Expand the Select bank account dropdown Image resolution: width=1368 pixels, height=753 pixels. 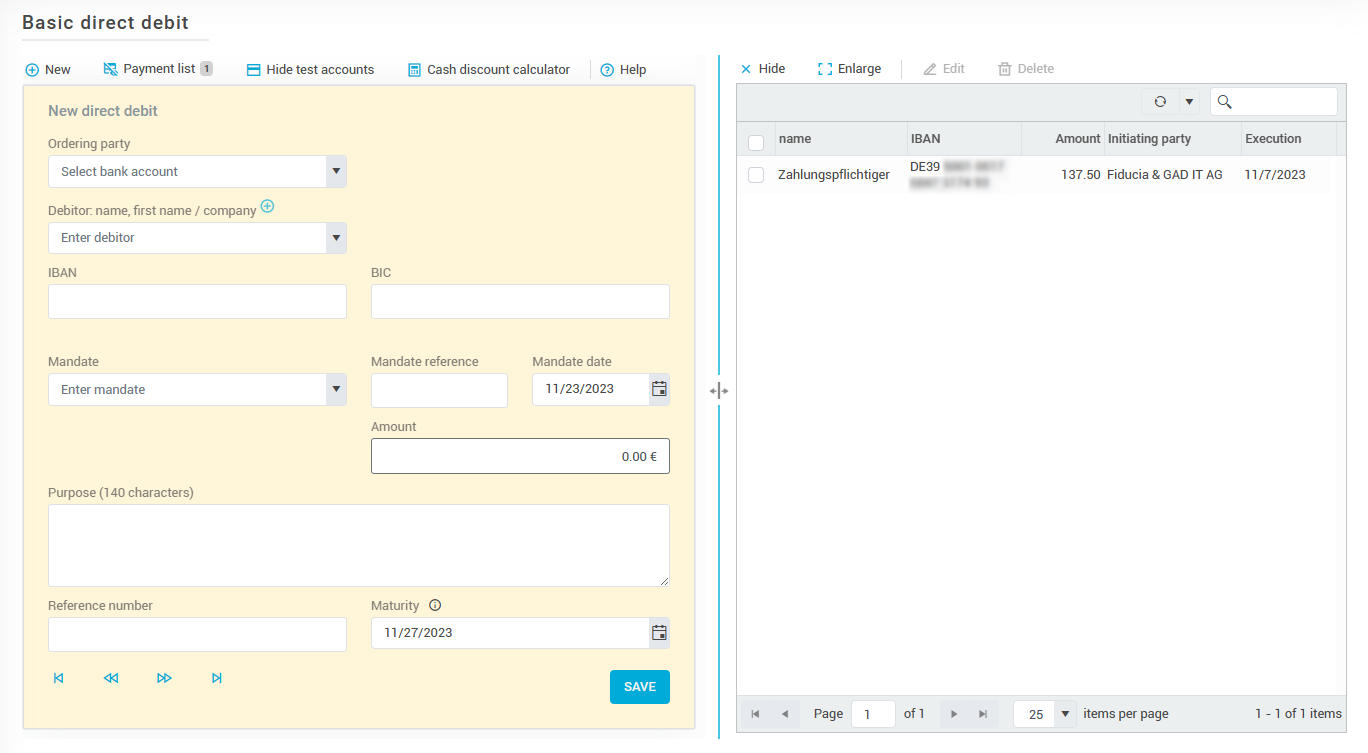tap(336, 172)
